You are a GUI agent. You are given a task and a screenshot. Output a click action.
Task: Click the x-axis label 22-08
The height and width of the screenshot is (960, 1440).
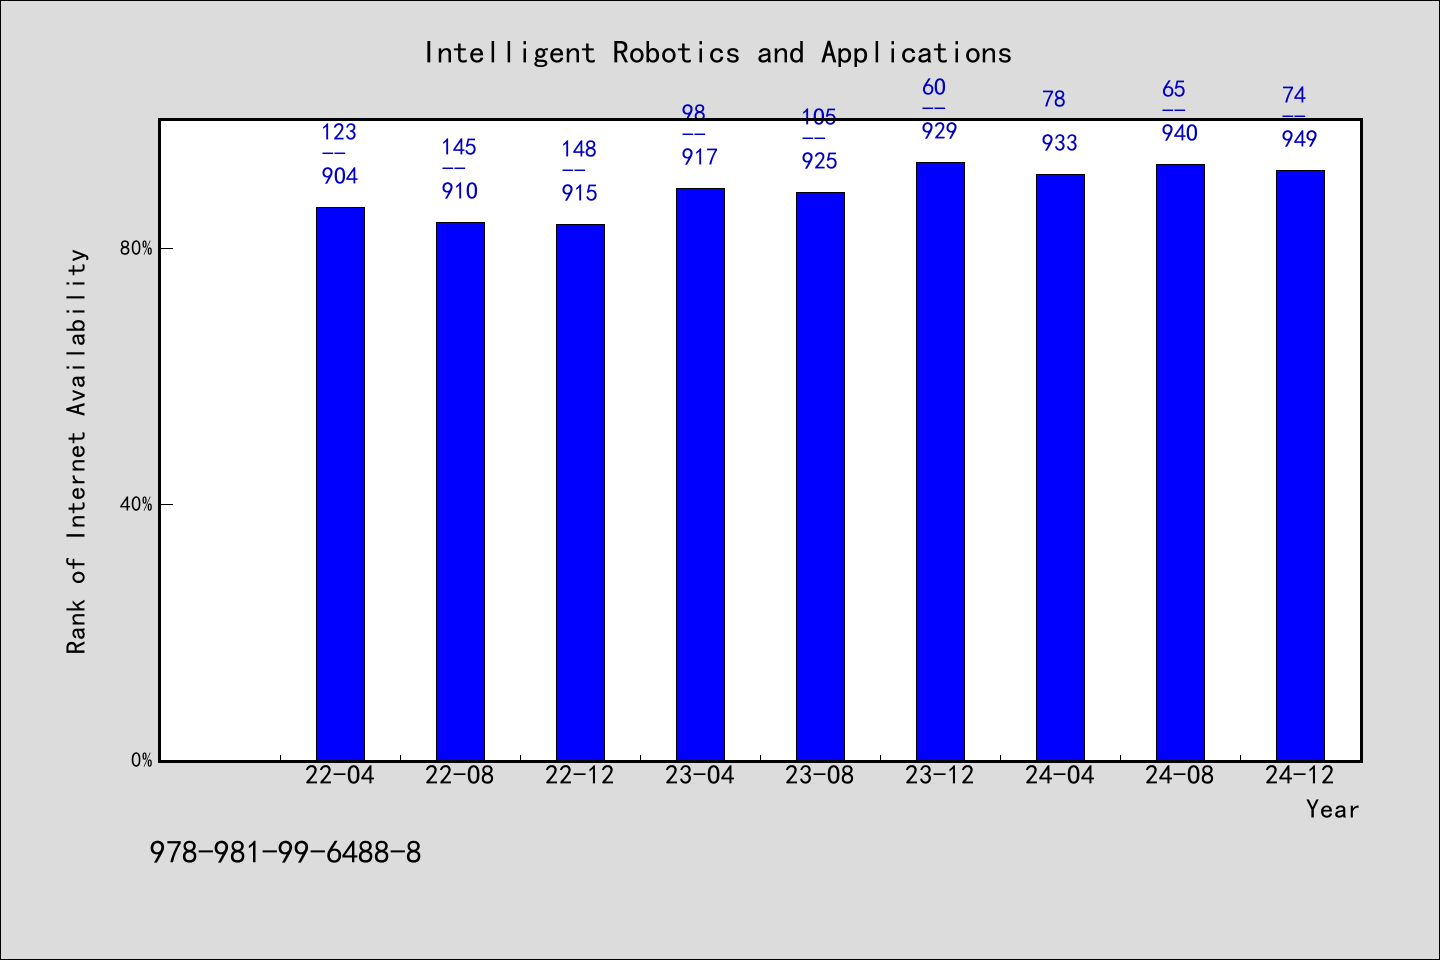tap(460, 776)
